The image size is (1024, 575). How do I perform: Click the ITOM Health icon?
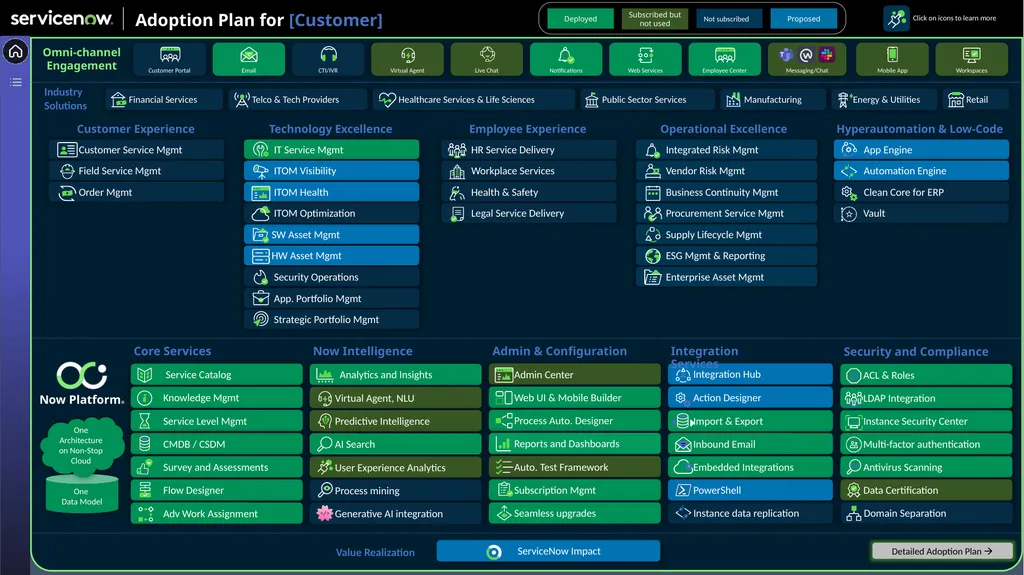point(261,193)
